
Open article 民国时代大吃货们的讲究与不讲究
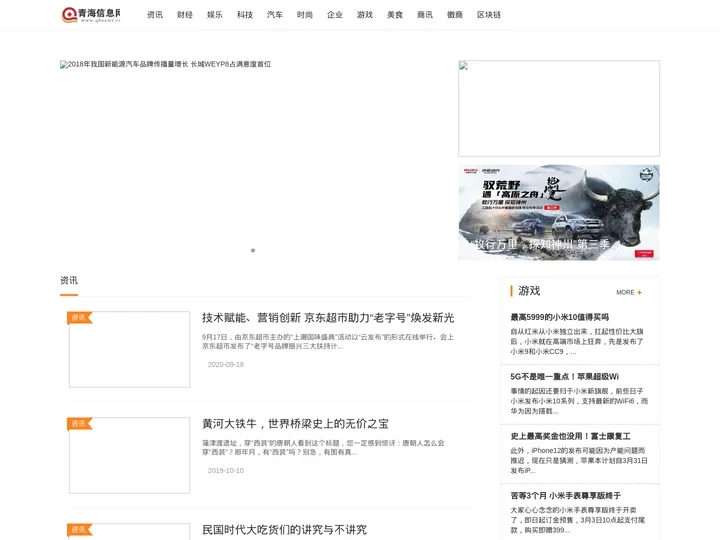pyautogui.click(x=284, y=530)
